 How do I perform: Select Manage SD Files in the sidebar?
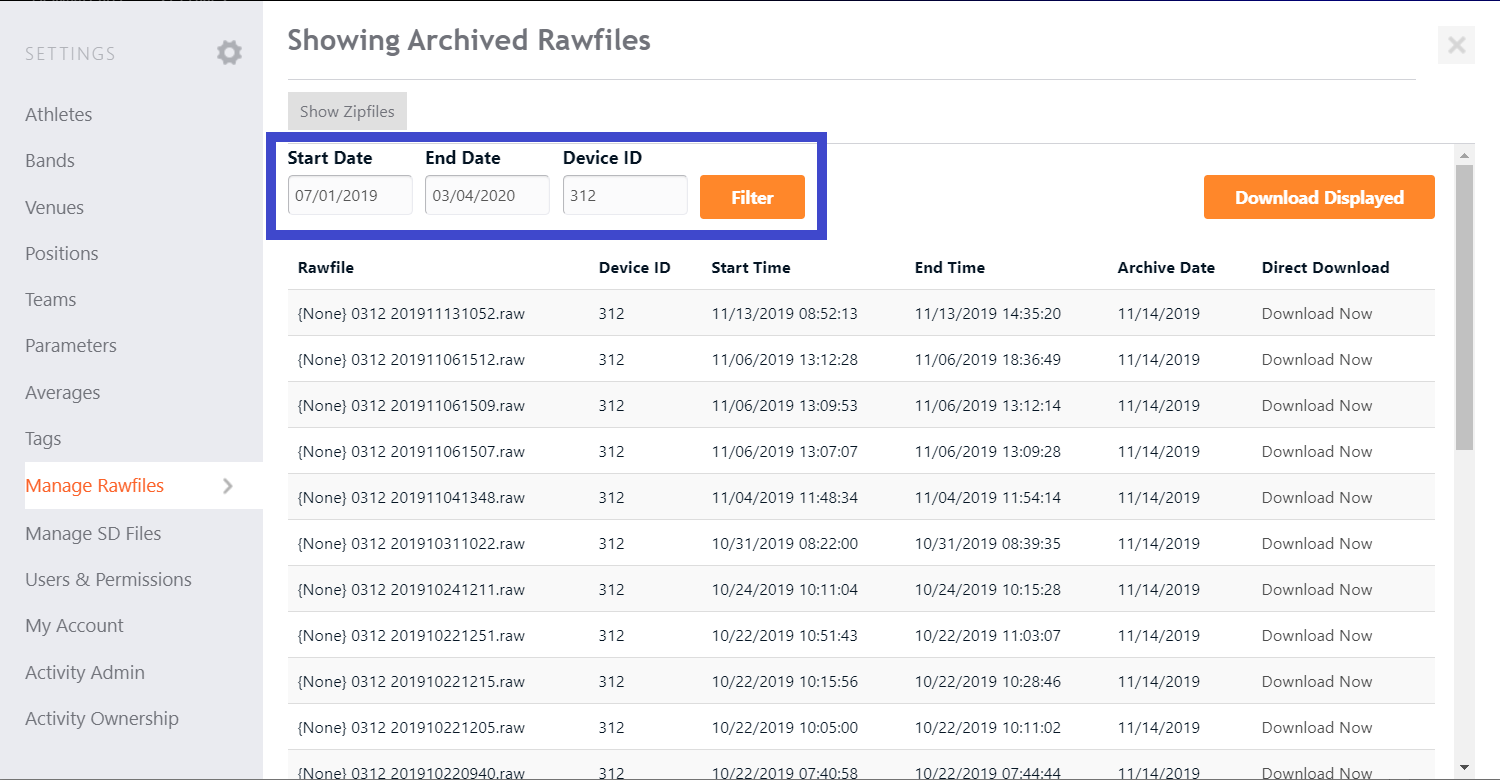(x=93, y=533)
